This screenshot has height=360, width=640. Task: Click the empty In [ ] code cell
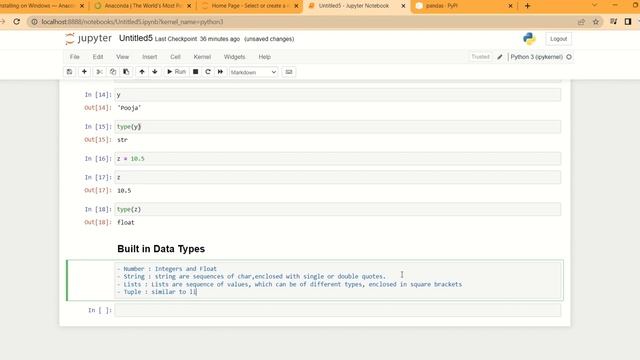[x=338, y=310]
